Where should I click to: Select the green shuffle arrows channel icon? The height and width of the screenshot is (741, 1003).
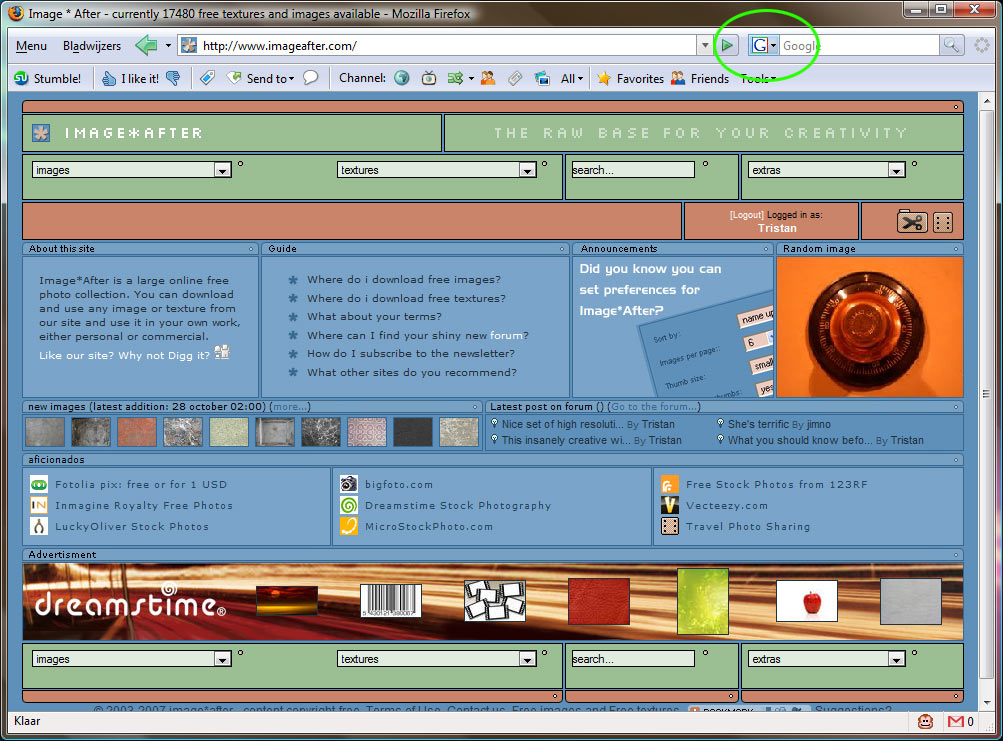455,78
